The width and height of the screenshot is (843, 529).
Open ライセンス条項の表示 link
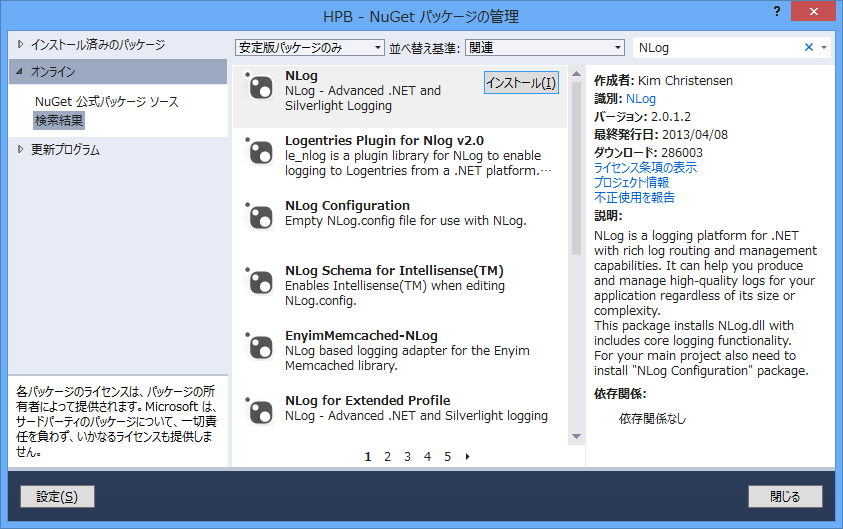click(645, 168)
